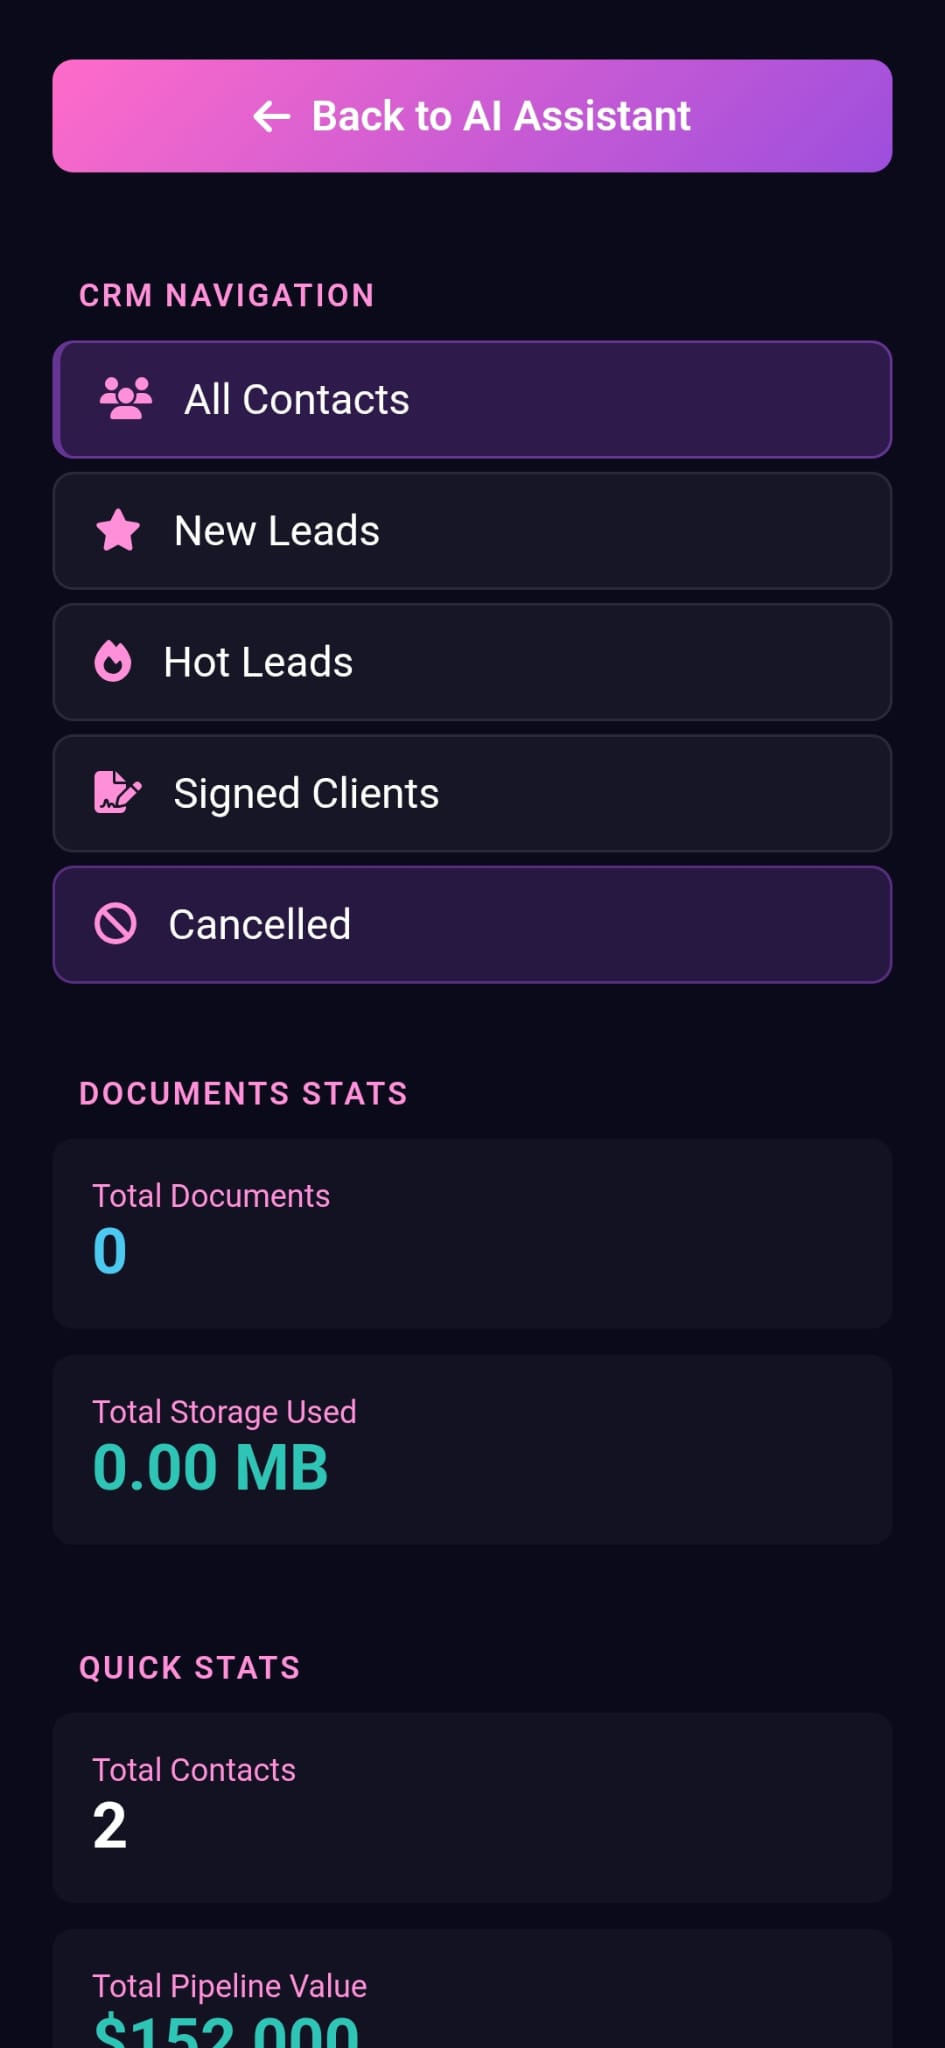Image resolution: width=945 pixels, height=2048 pixels.
Task: Click the Total Documents stat card
Action: click(472, 1232)
